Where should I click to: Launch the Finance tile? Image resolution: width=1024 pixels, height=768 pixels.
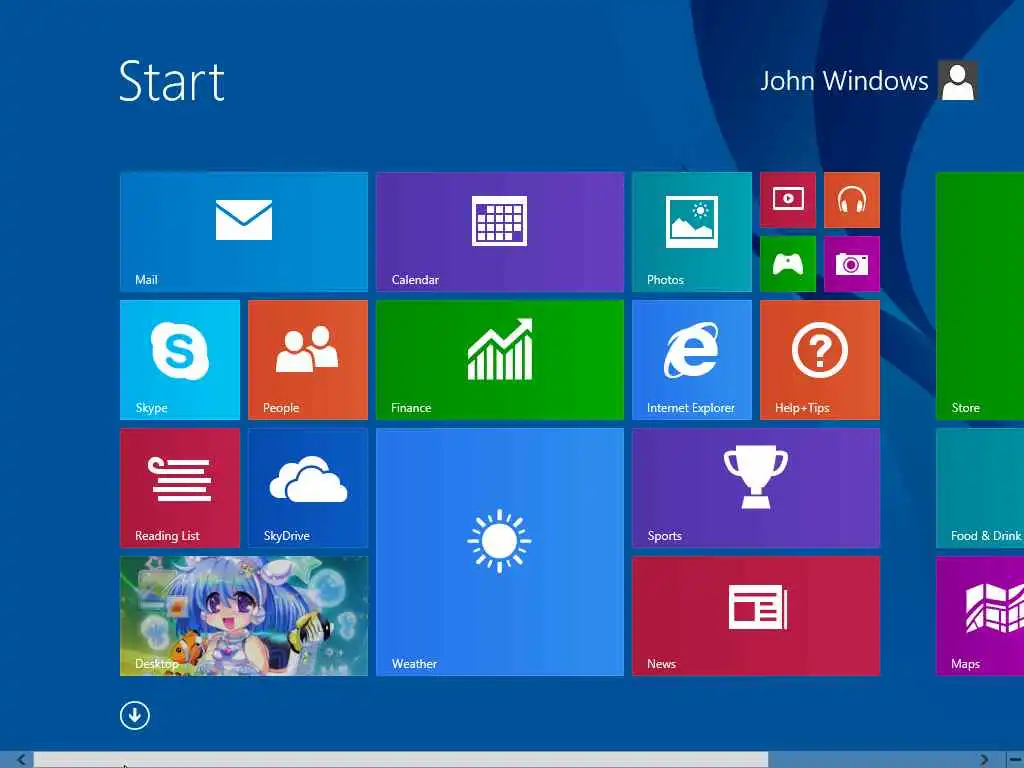tap(500, 360)
